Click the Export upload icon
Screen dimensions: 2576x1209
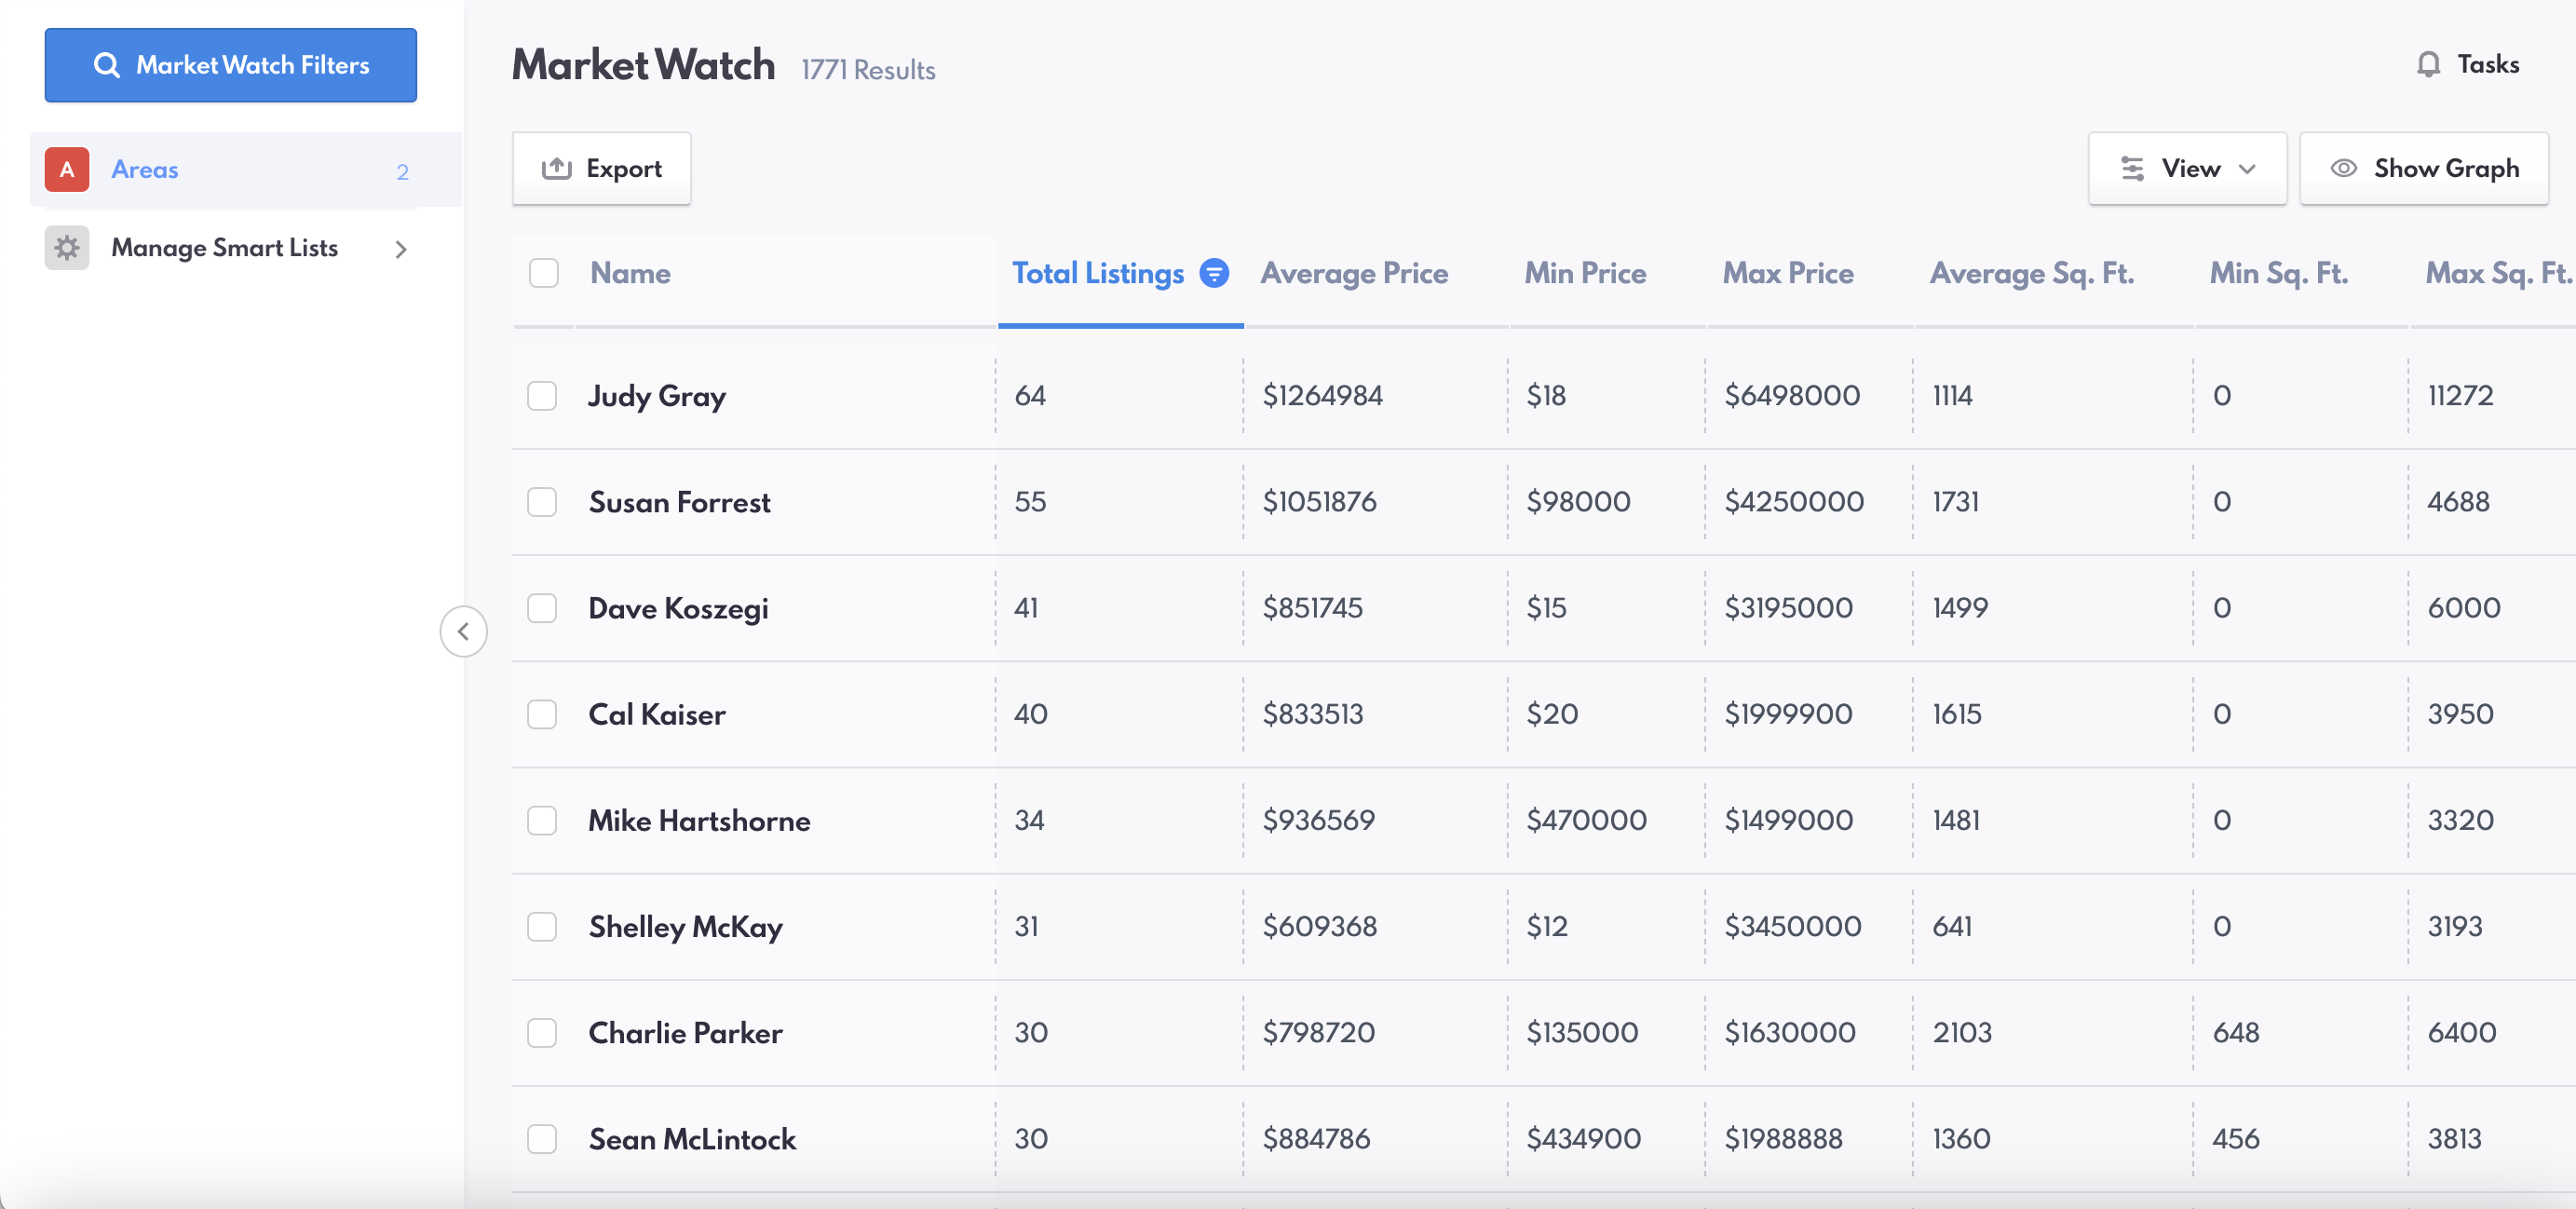pyautogui.click(x=556, y=168)
